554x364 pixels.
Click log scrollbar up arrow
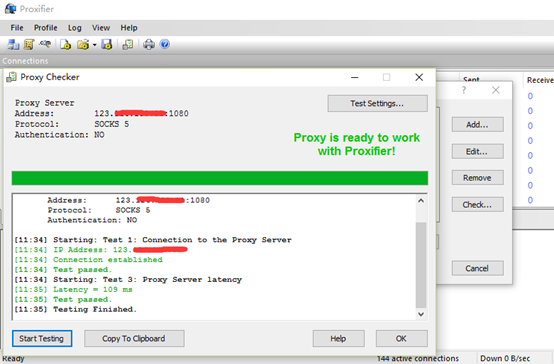click(x=421, y=201)
